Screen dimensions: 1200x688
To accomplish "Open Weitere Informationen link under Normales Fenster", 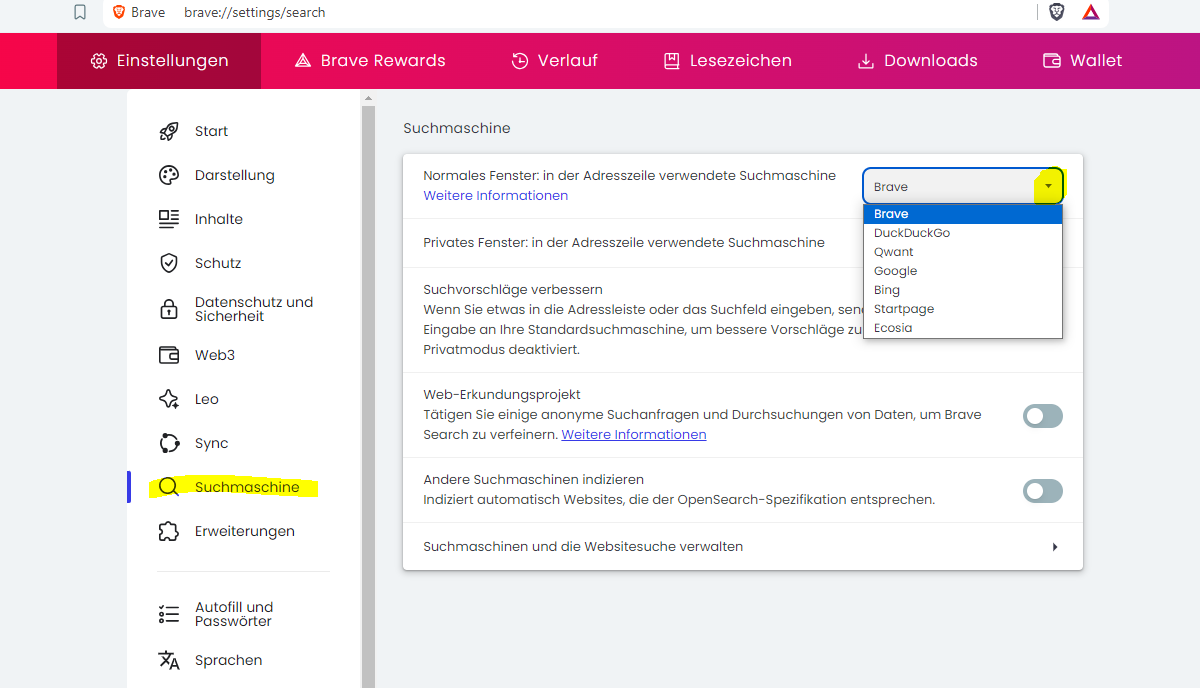I will click(x=496, y=196).
